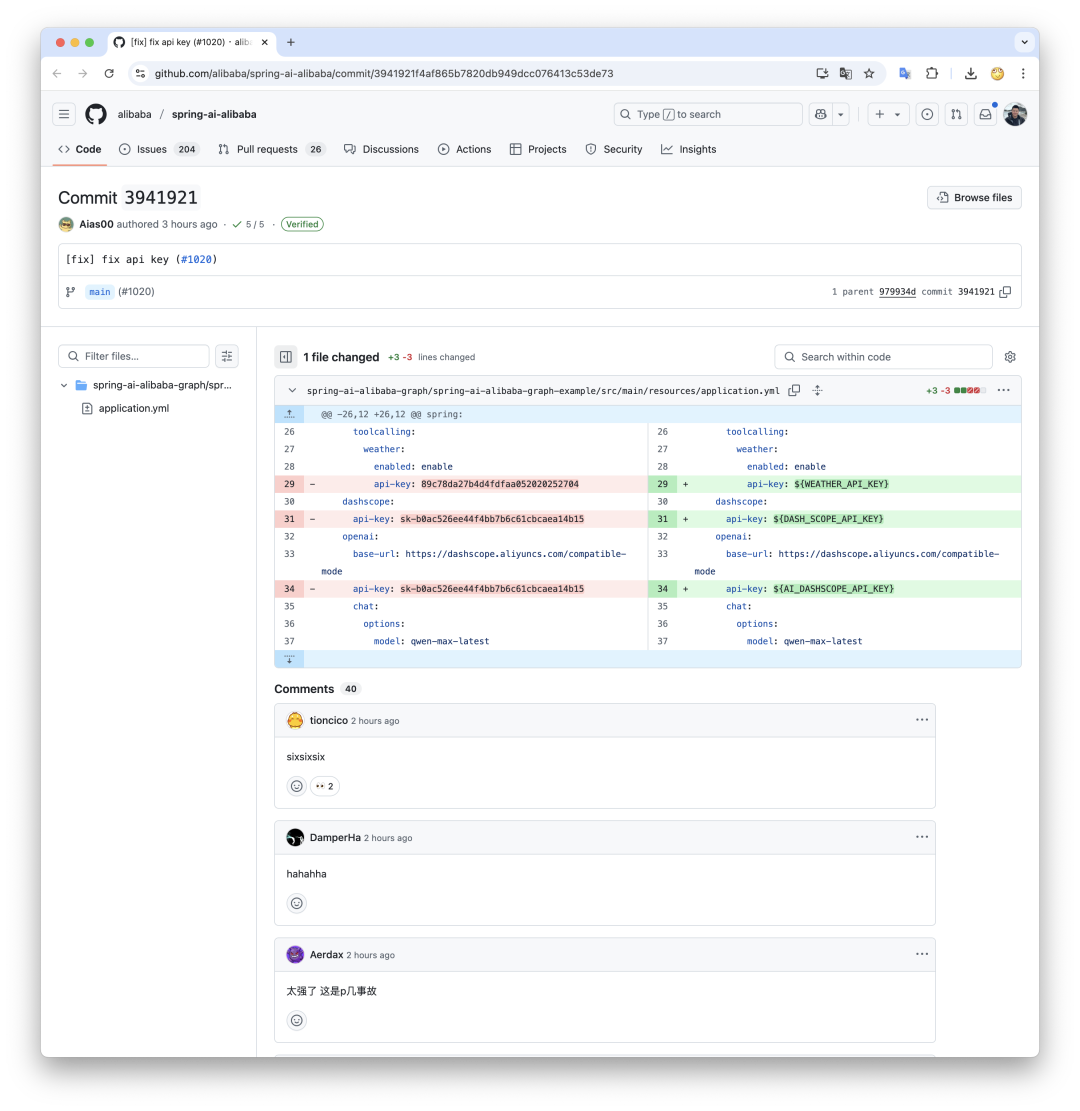Expand diff lines downward below line 37
Image resolution: width=1080 pixels, height=1111 pixels.
pos(289,659)
